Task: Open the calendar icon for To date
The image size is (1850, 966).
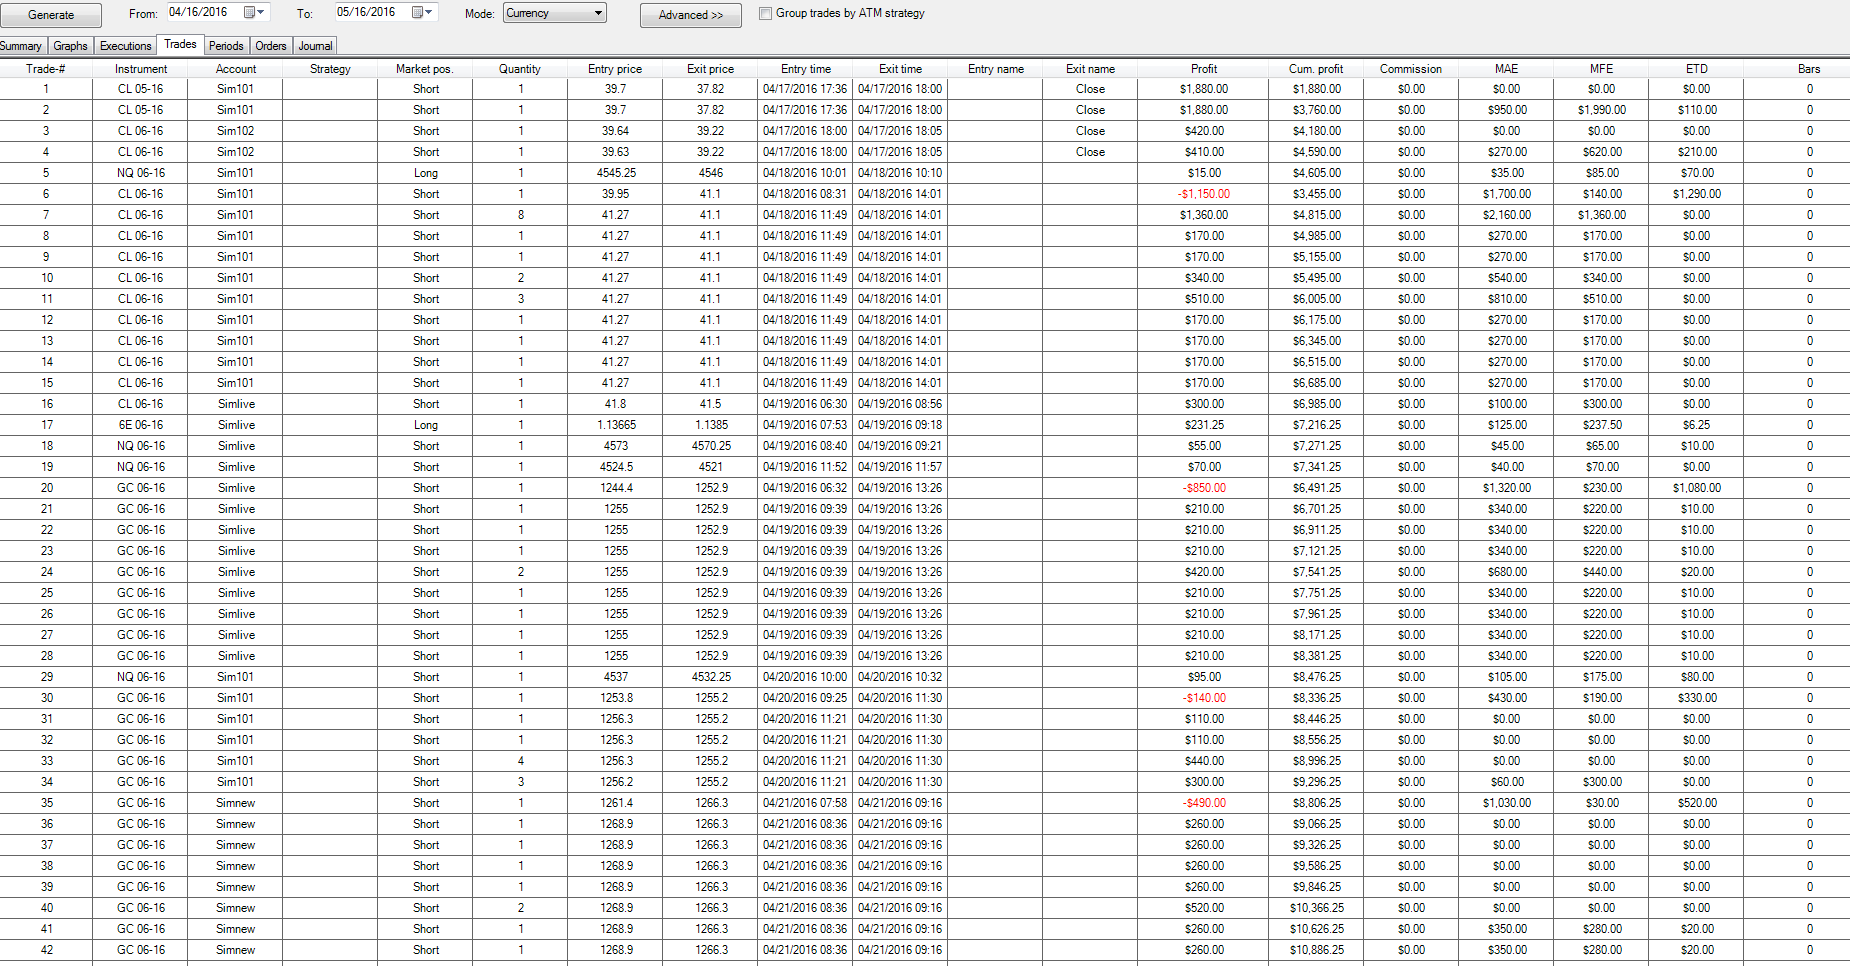Action: tap(418, 13)
